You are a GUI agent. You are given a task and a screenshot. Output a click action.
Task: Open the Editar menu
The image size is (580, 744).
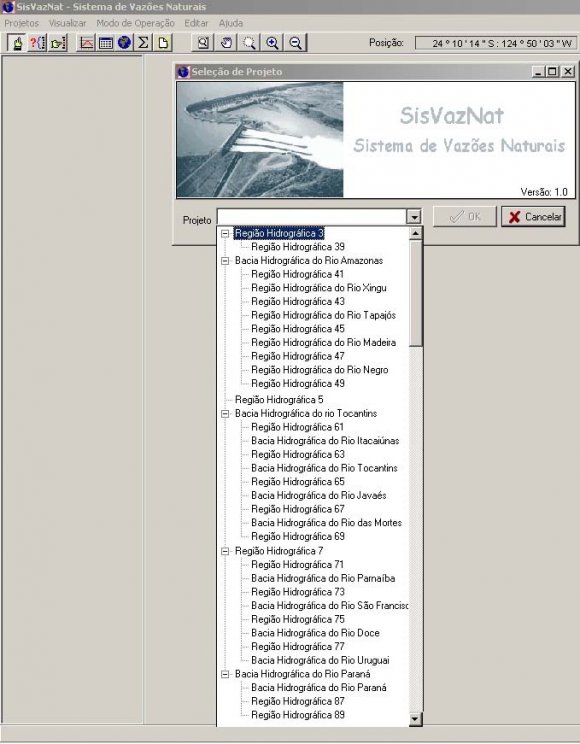click(x=196, y=23)
